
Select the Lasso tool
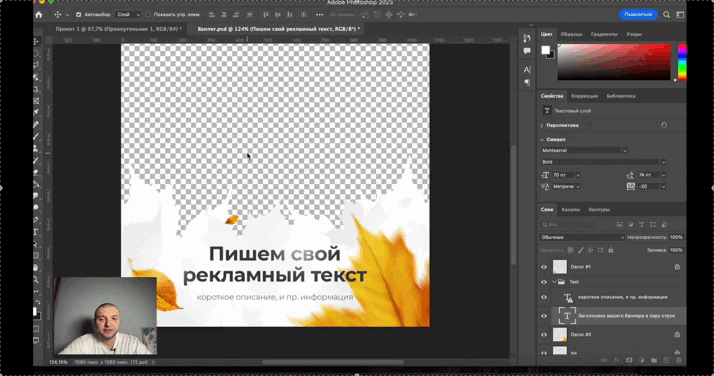click(36, 65)
